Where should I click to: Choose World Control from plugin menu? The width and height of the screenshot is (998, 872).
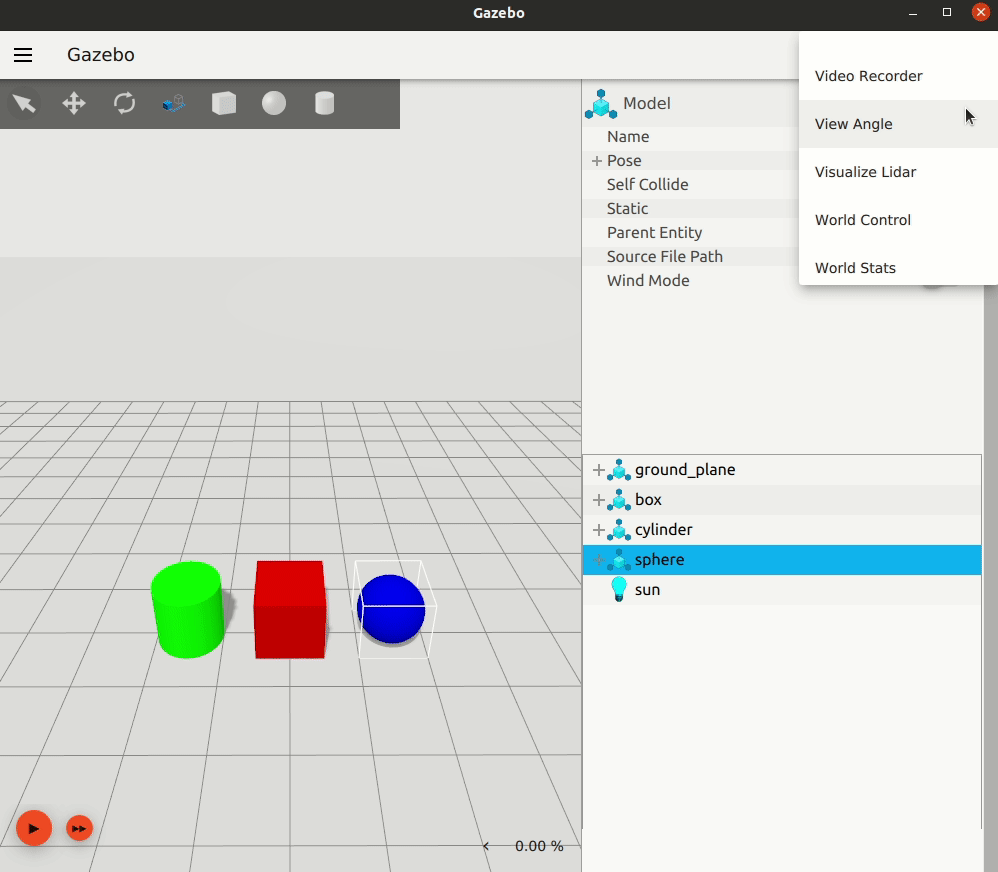point(898,220)
